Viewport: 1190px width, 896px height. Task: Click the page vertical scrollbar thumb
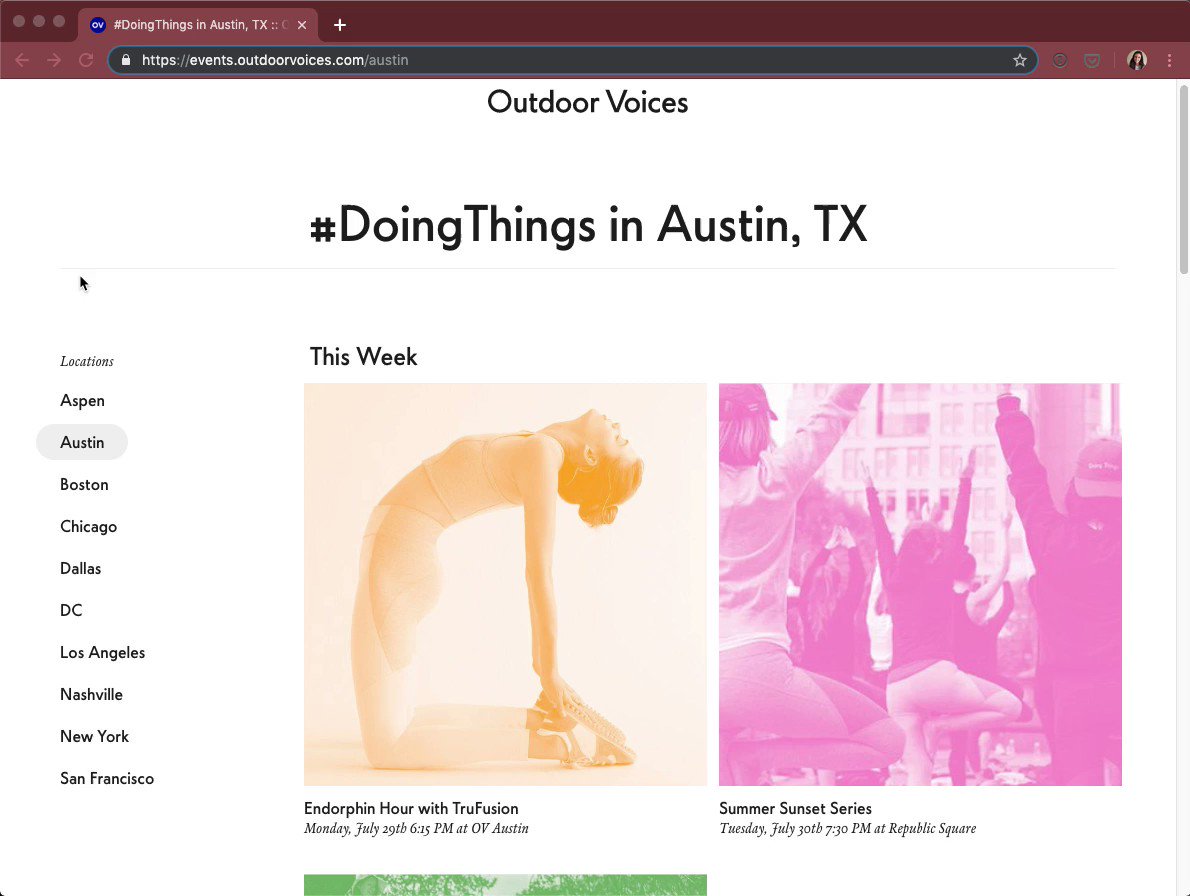click(1183, 179)
